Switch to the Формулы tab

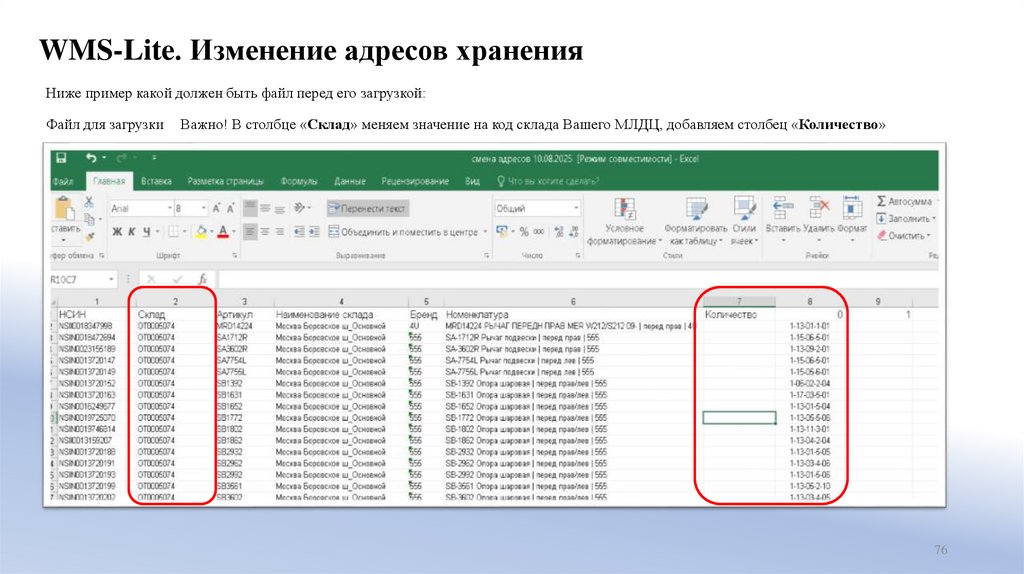pos(298,181)
